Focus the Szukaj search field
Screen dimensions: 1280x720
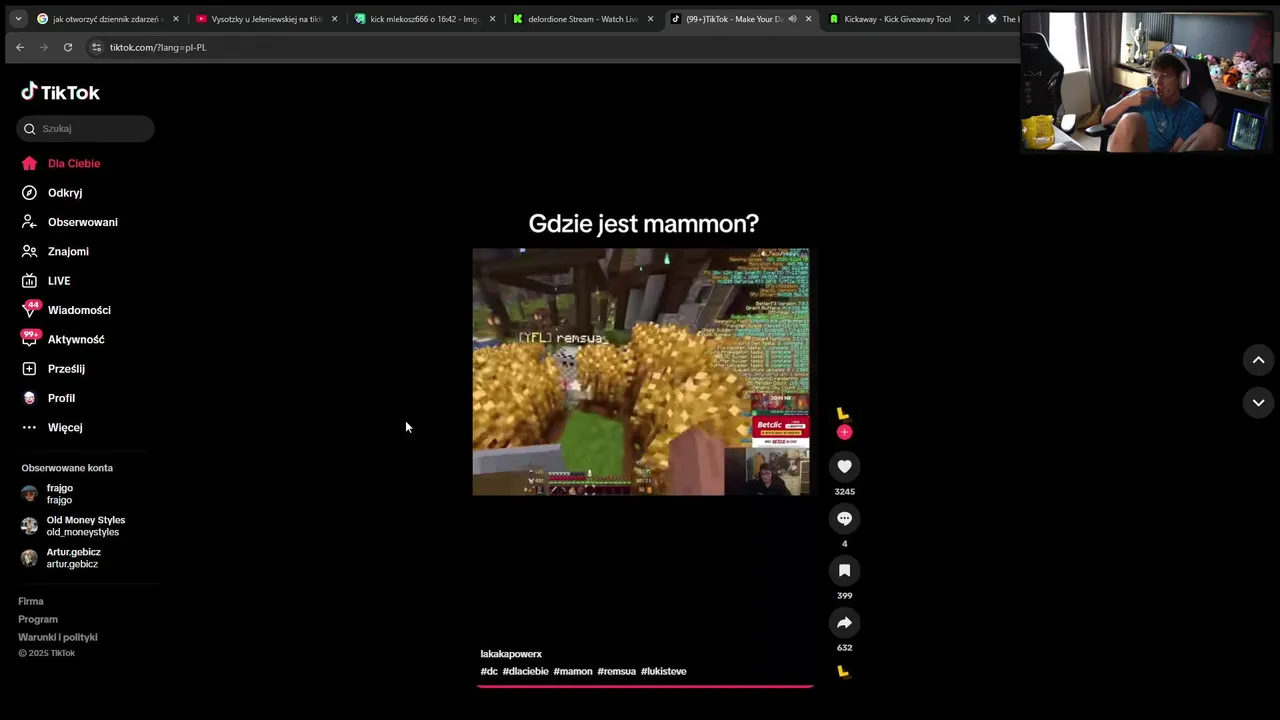(85, 128)
